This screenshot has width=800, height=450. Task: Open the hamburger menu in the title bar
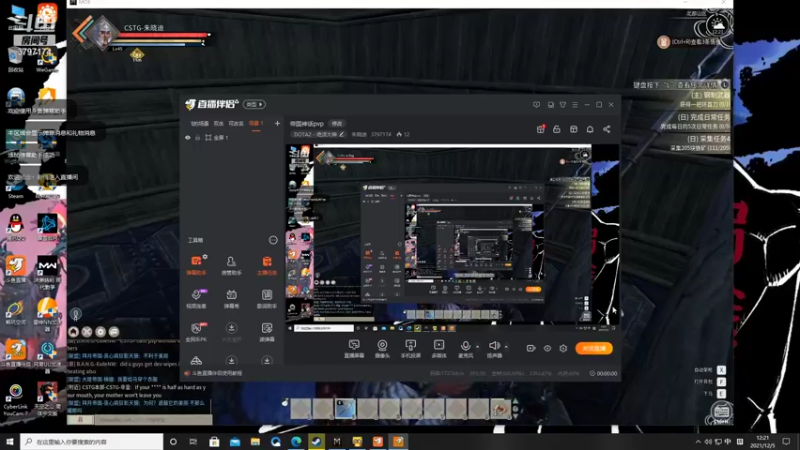(575, 105)
